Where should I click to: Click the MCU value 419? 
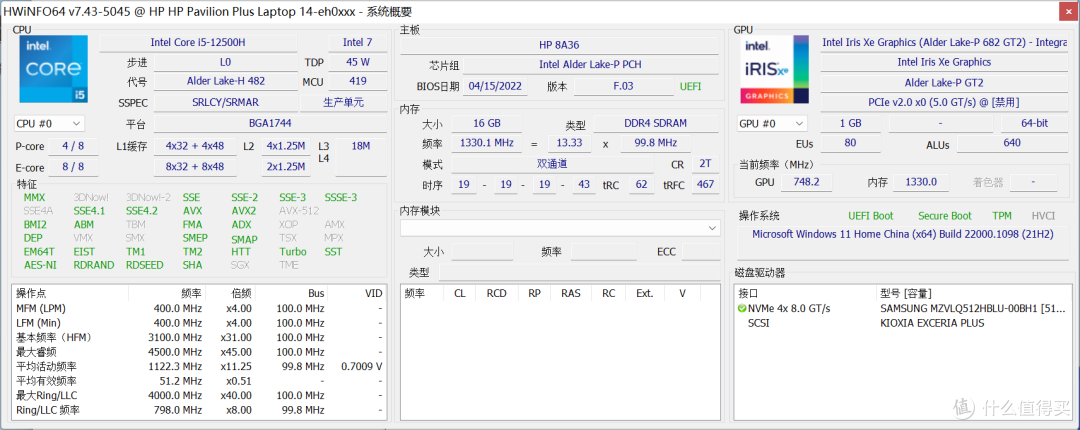point(357,81)
